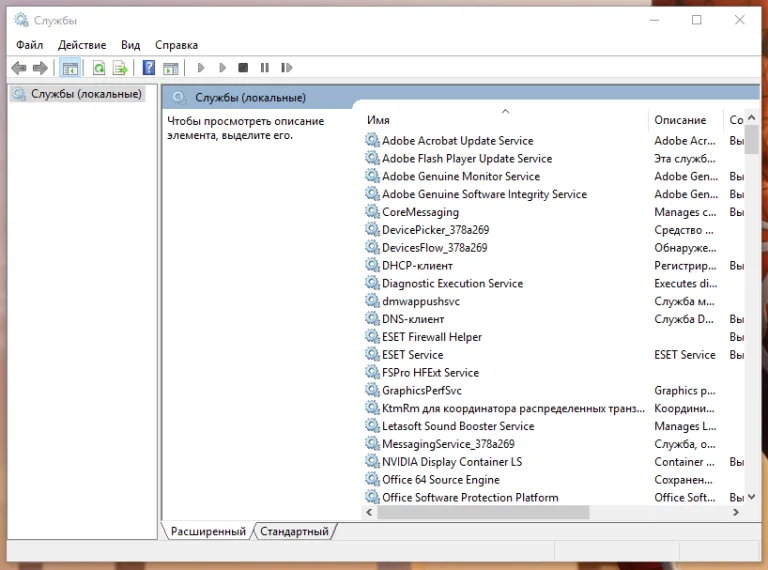Image resolution: width=768 pixels, height=570 pixels.
Task: Click gear icon beside Office 64 Source Engine
Action: (372, 479)
